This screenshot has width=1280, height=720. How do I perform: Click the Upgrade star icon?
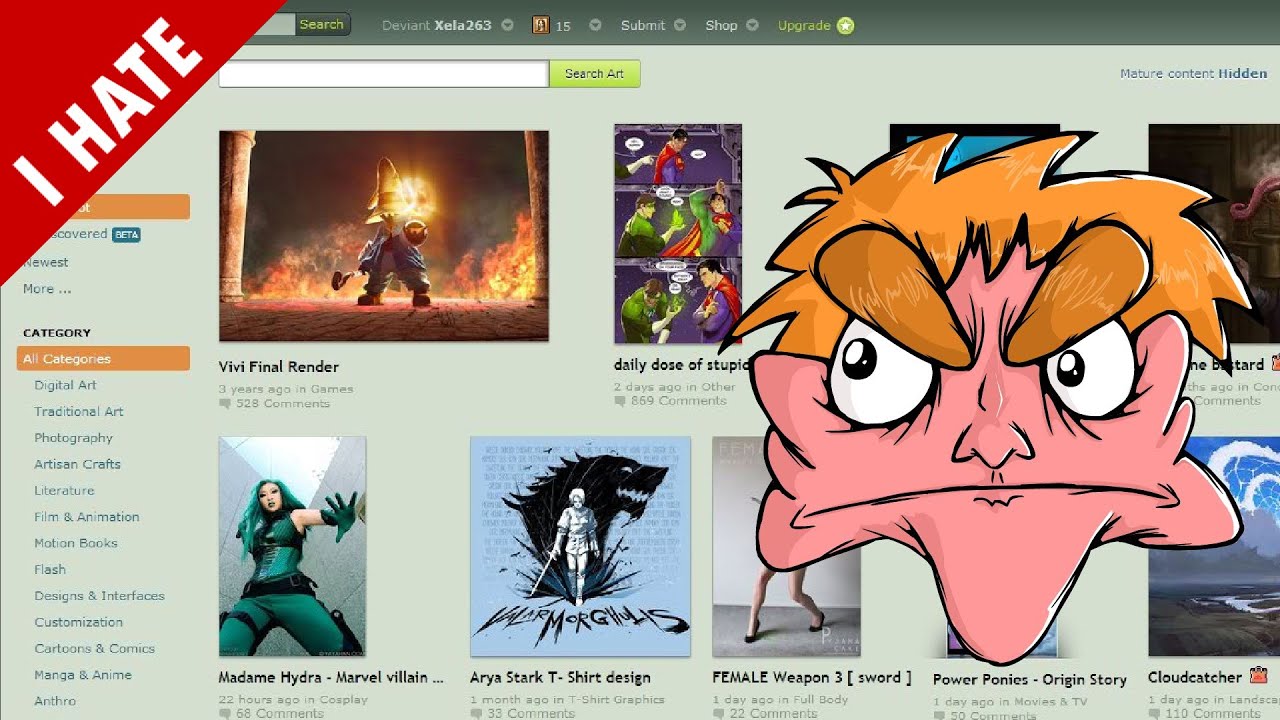(846, 25)
